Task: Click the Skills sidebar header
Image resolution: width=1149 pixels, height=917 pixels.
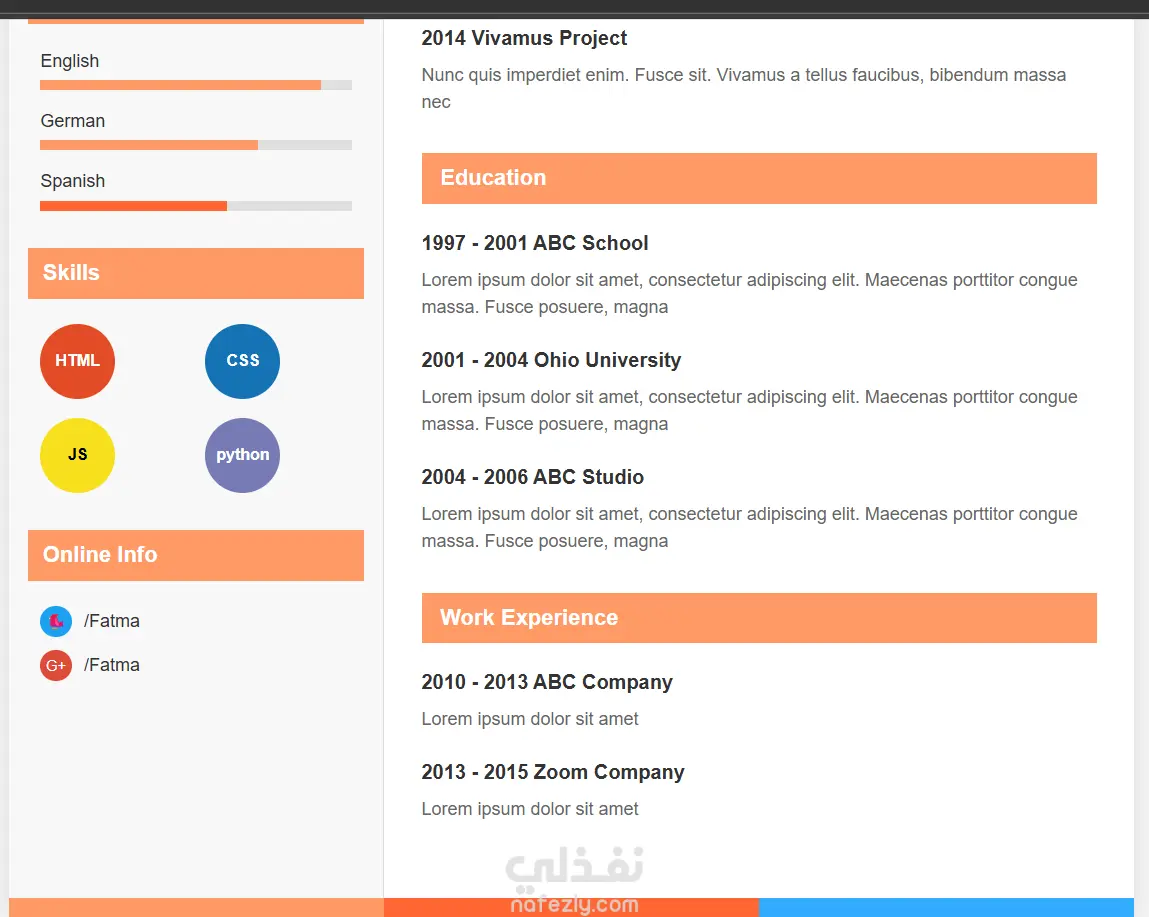Action: (195, 273)
